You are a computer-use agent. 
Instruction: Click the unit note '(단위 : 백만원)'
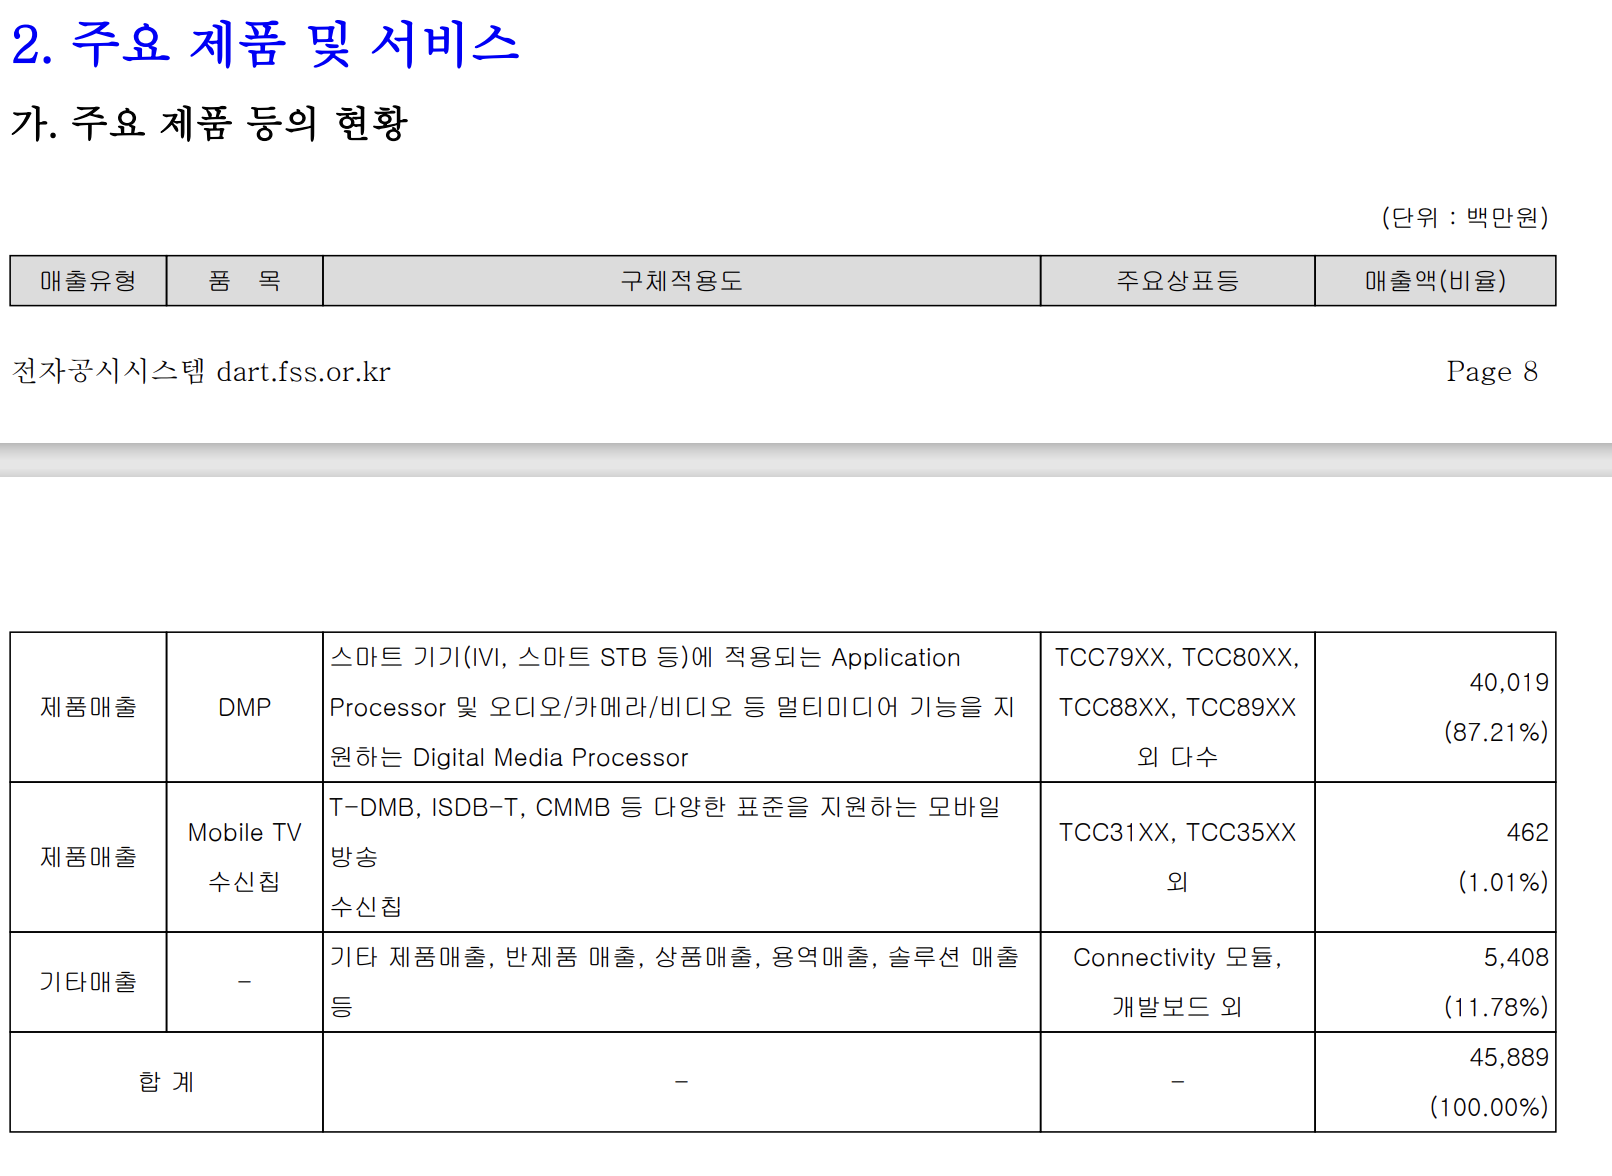click(x=1465, y=217)
